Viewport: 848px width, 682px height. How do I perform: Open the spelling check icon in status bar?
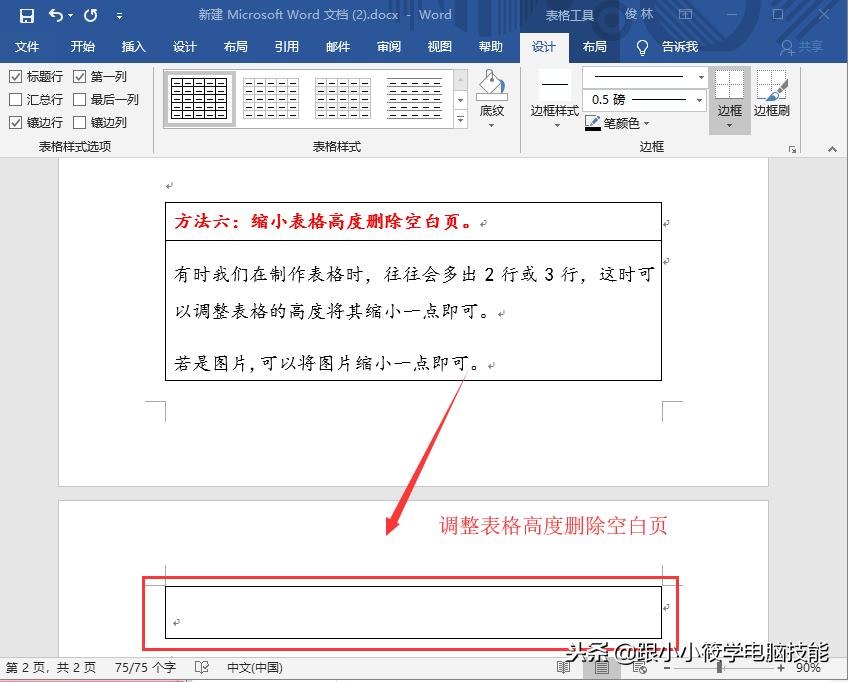tap(203, 666)
